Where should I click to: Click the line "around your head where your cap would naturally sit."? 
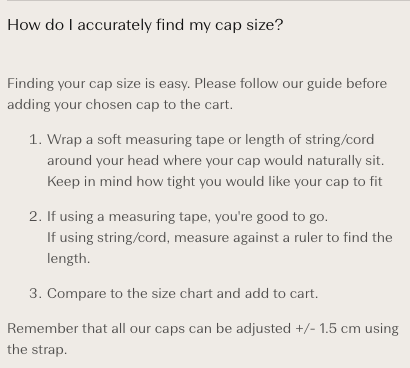(216, 161)
